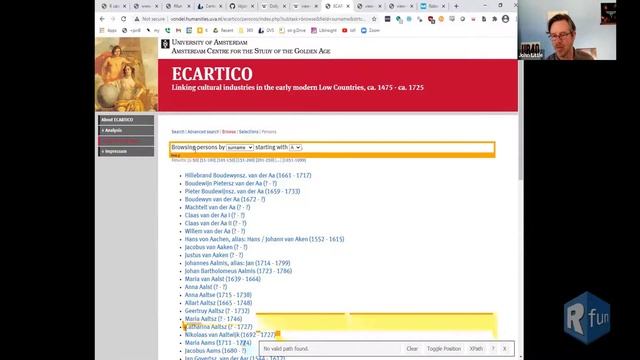The width and height of the screenshot is (640, 360).
Task: Click the University of Amsterdam logo
Action: point(165,44)
